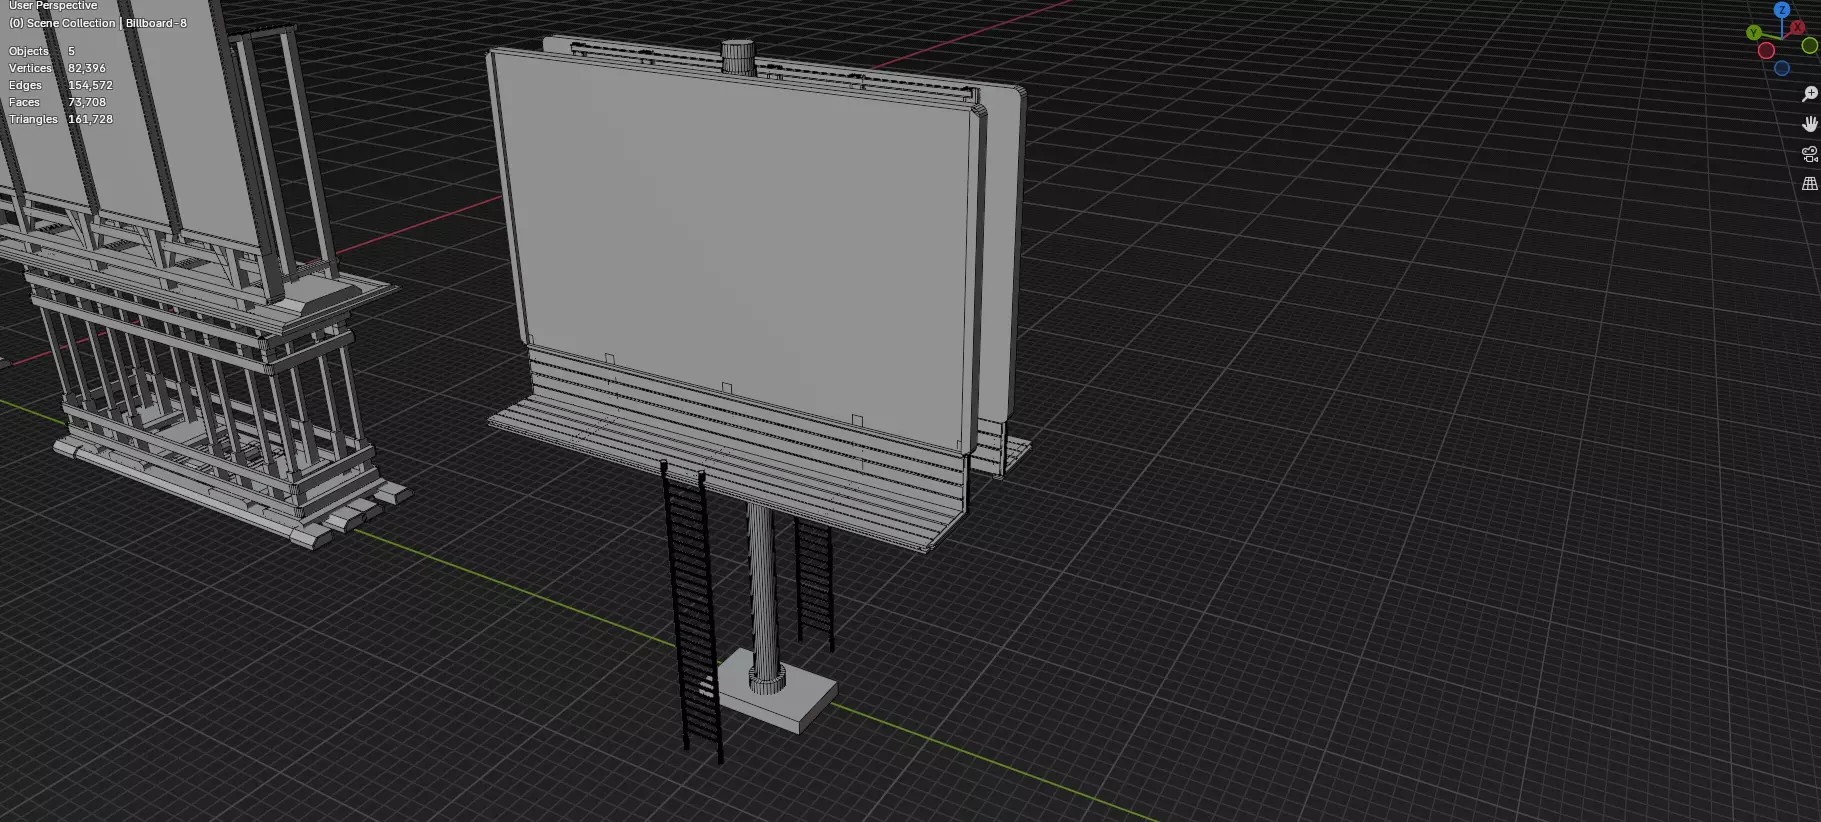Click the Objects count '5' statistic

click(x=71, y=51)
